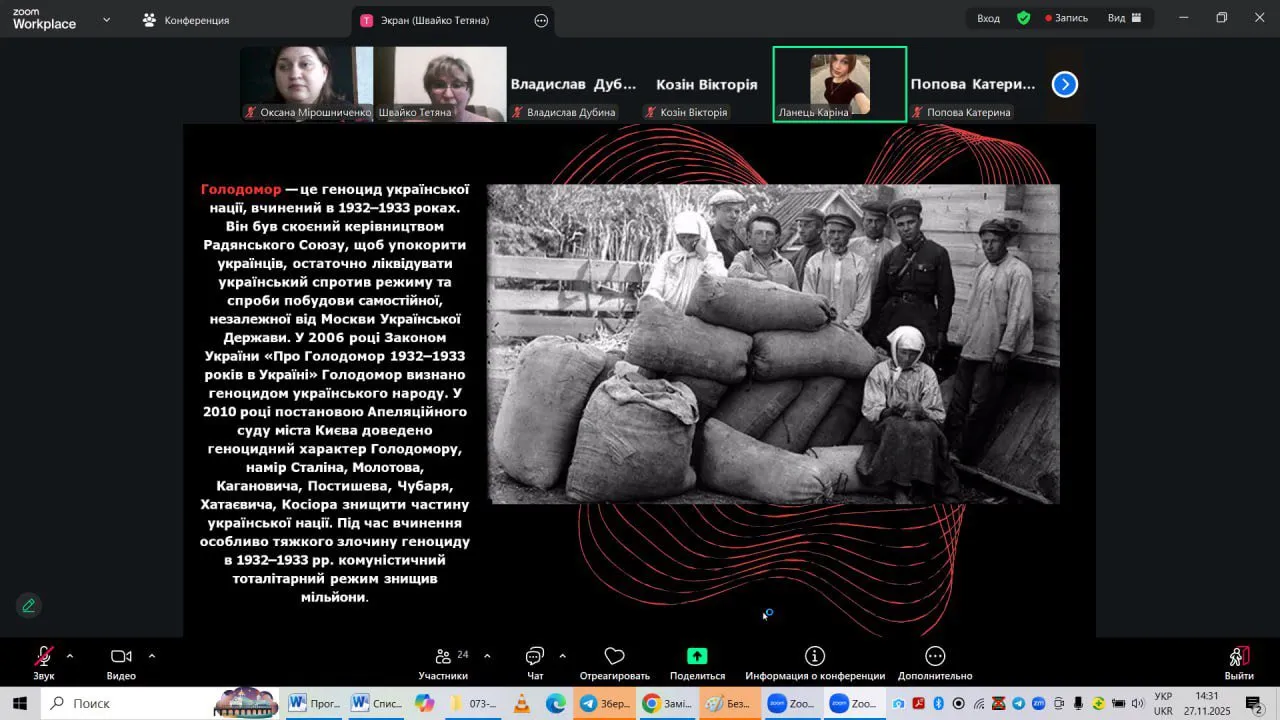Open the Participants panel icon
Viewport: 1280px width, 720px height.
[x=443, y=657]
